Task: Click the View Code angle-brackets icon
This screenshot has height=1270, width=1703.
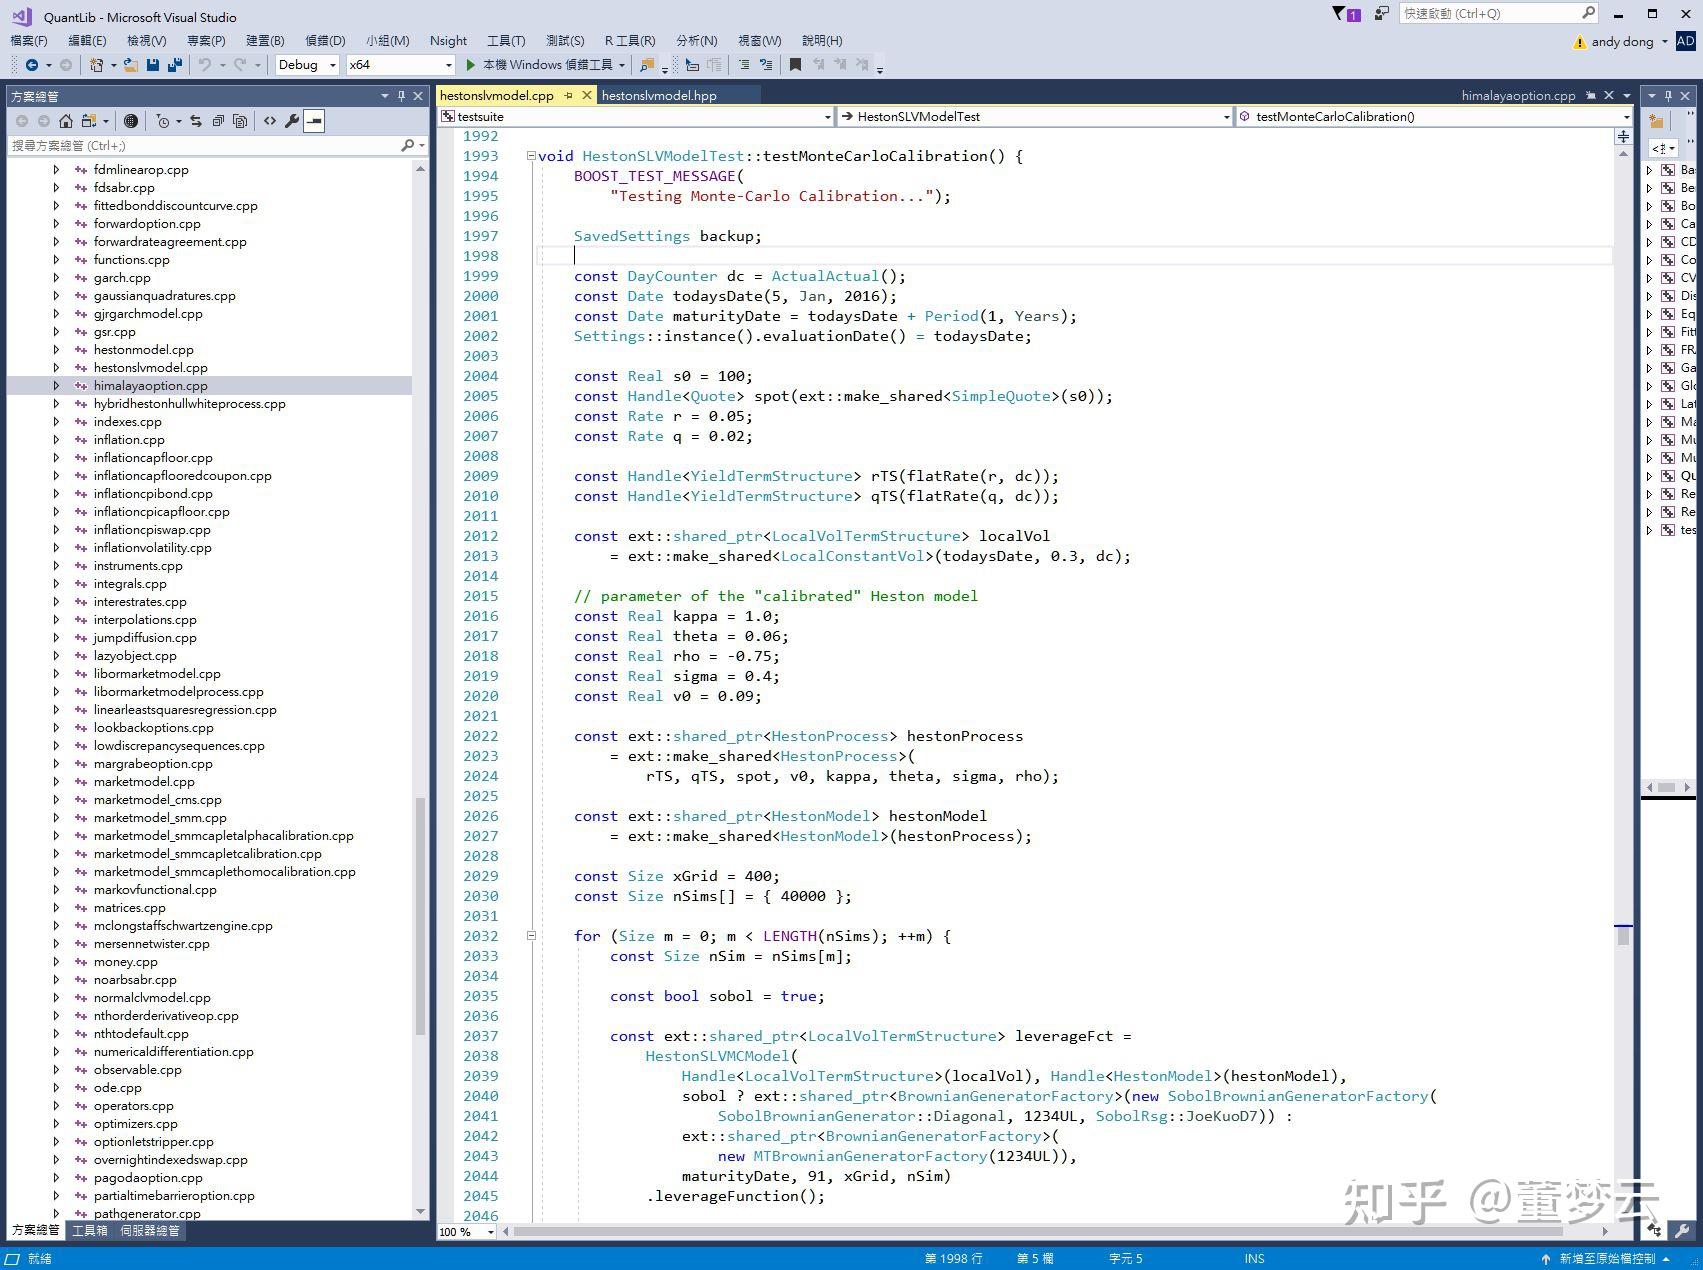Action: pos(270,121)
